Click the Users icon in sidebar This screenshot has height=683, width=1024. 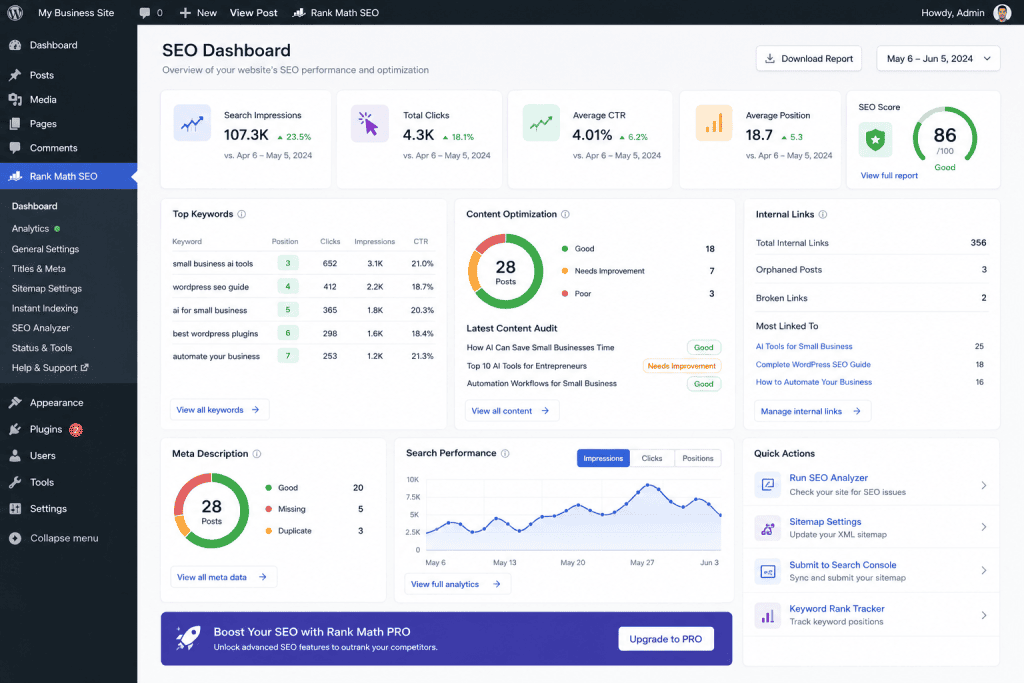click(x=15, y=456)
